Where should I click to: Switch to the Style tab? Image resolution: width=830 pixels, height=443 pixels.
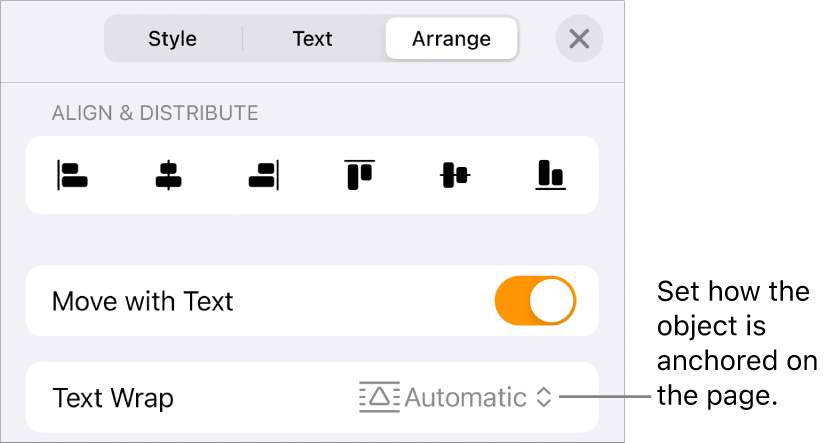(x=172, y=39)
